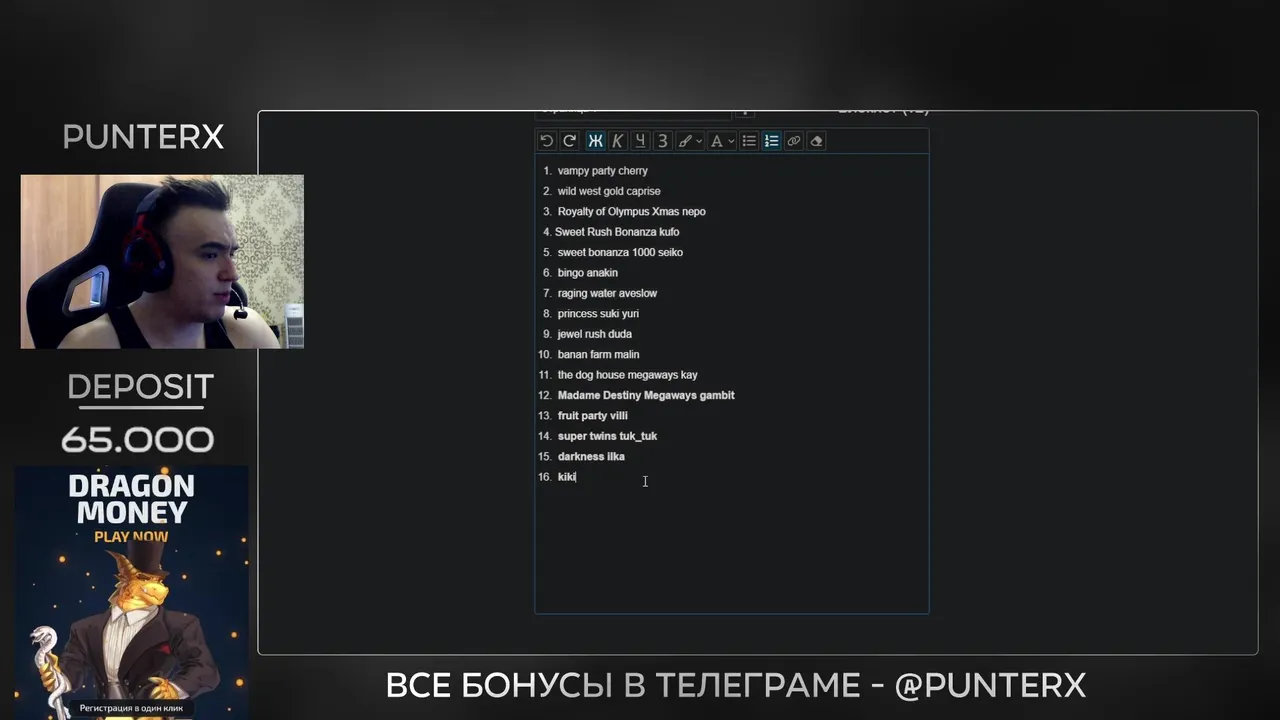Click the line 'wild west gold caprise'
This screenshot has width=1280, height=720.
coord(609,191)
